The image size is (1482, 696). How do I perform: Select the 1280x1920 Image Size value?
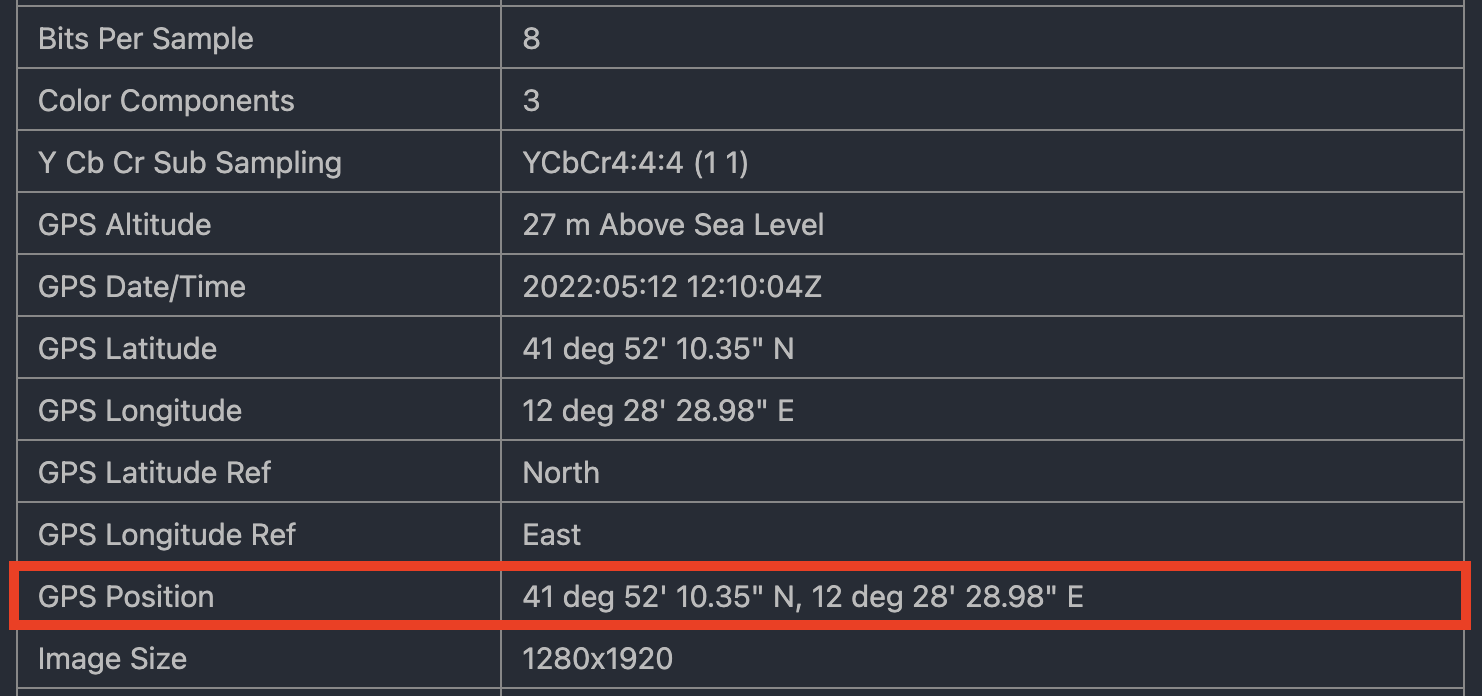597,659
